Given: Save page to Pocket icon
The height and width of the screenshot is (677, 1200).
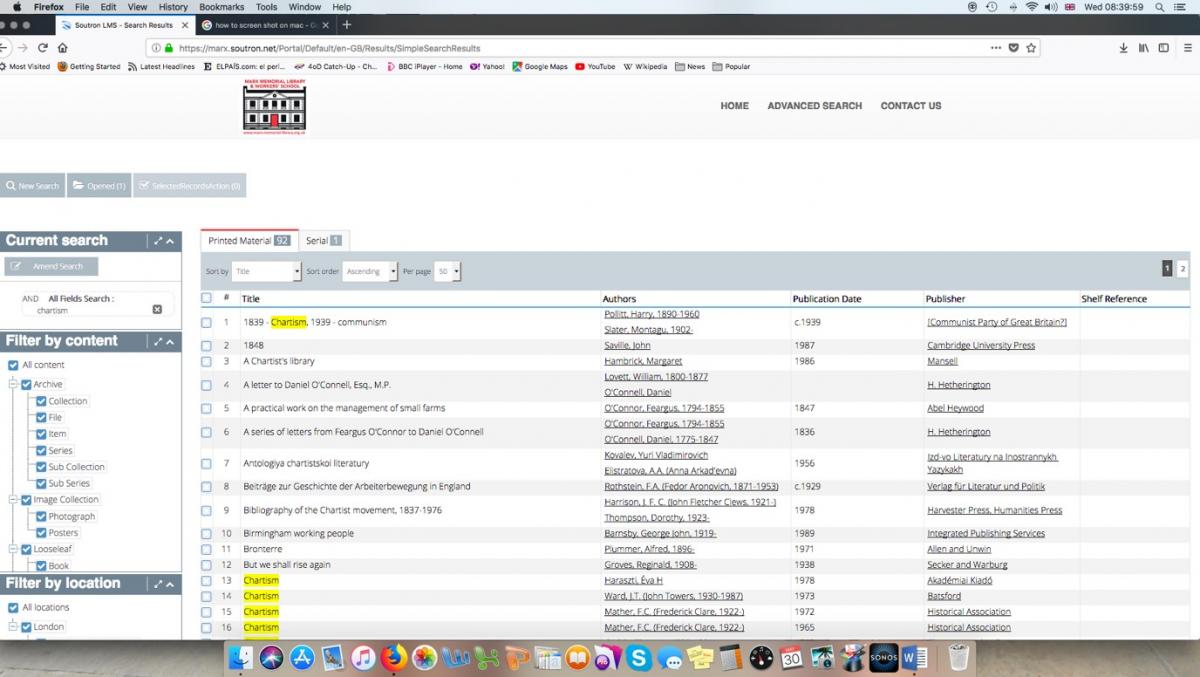Looking at the screenshot, I should (1013, 47).
